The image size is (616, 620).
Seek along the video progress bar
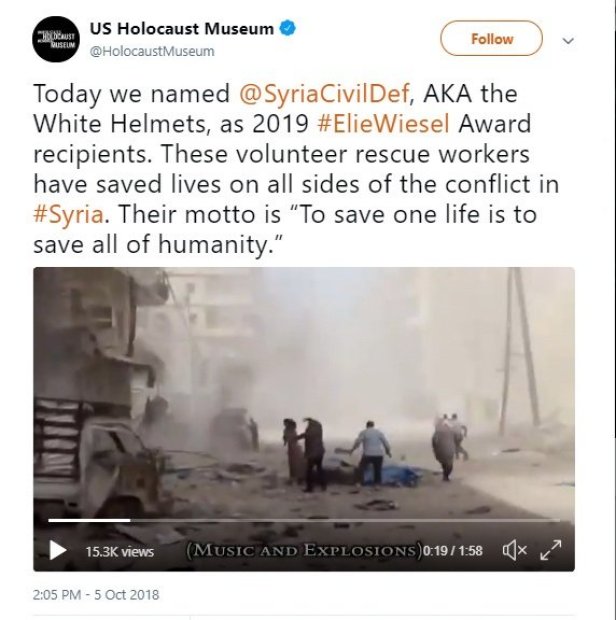[x=304, y=520]
